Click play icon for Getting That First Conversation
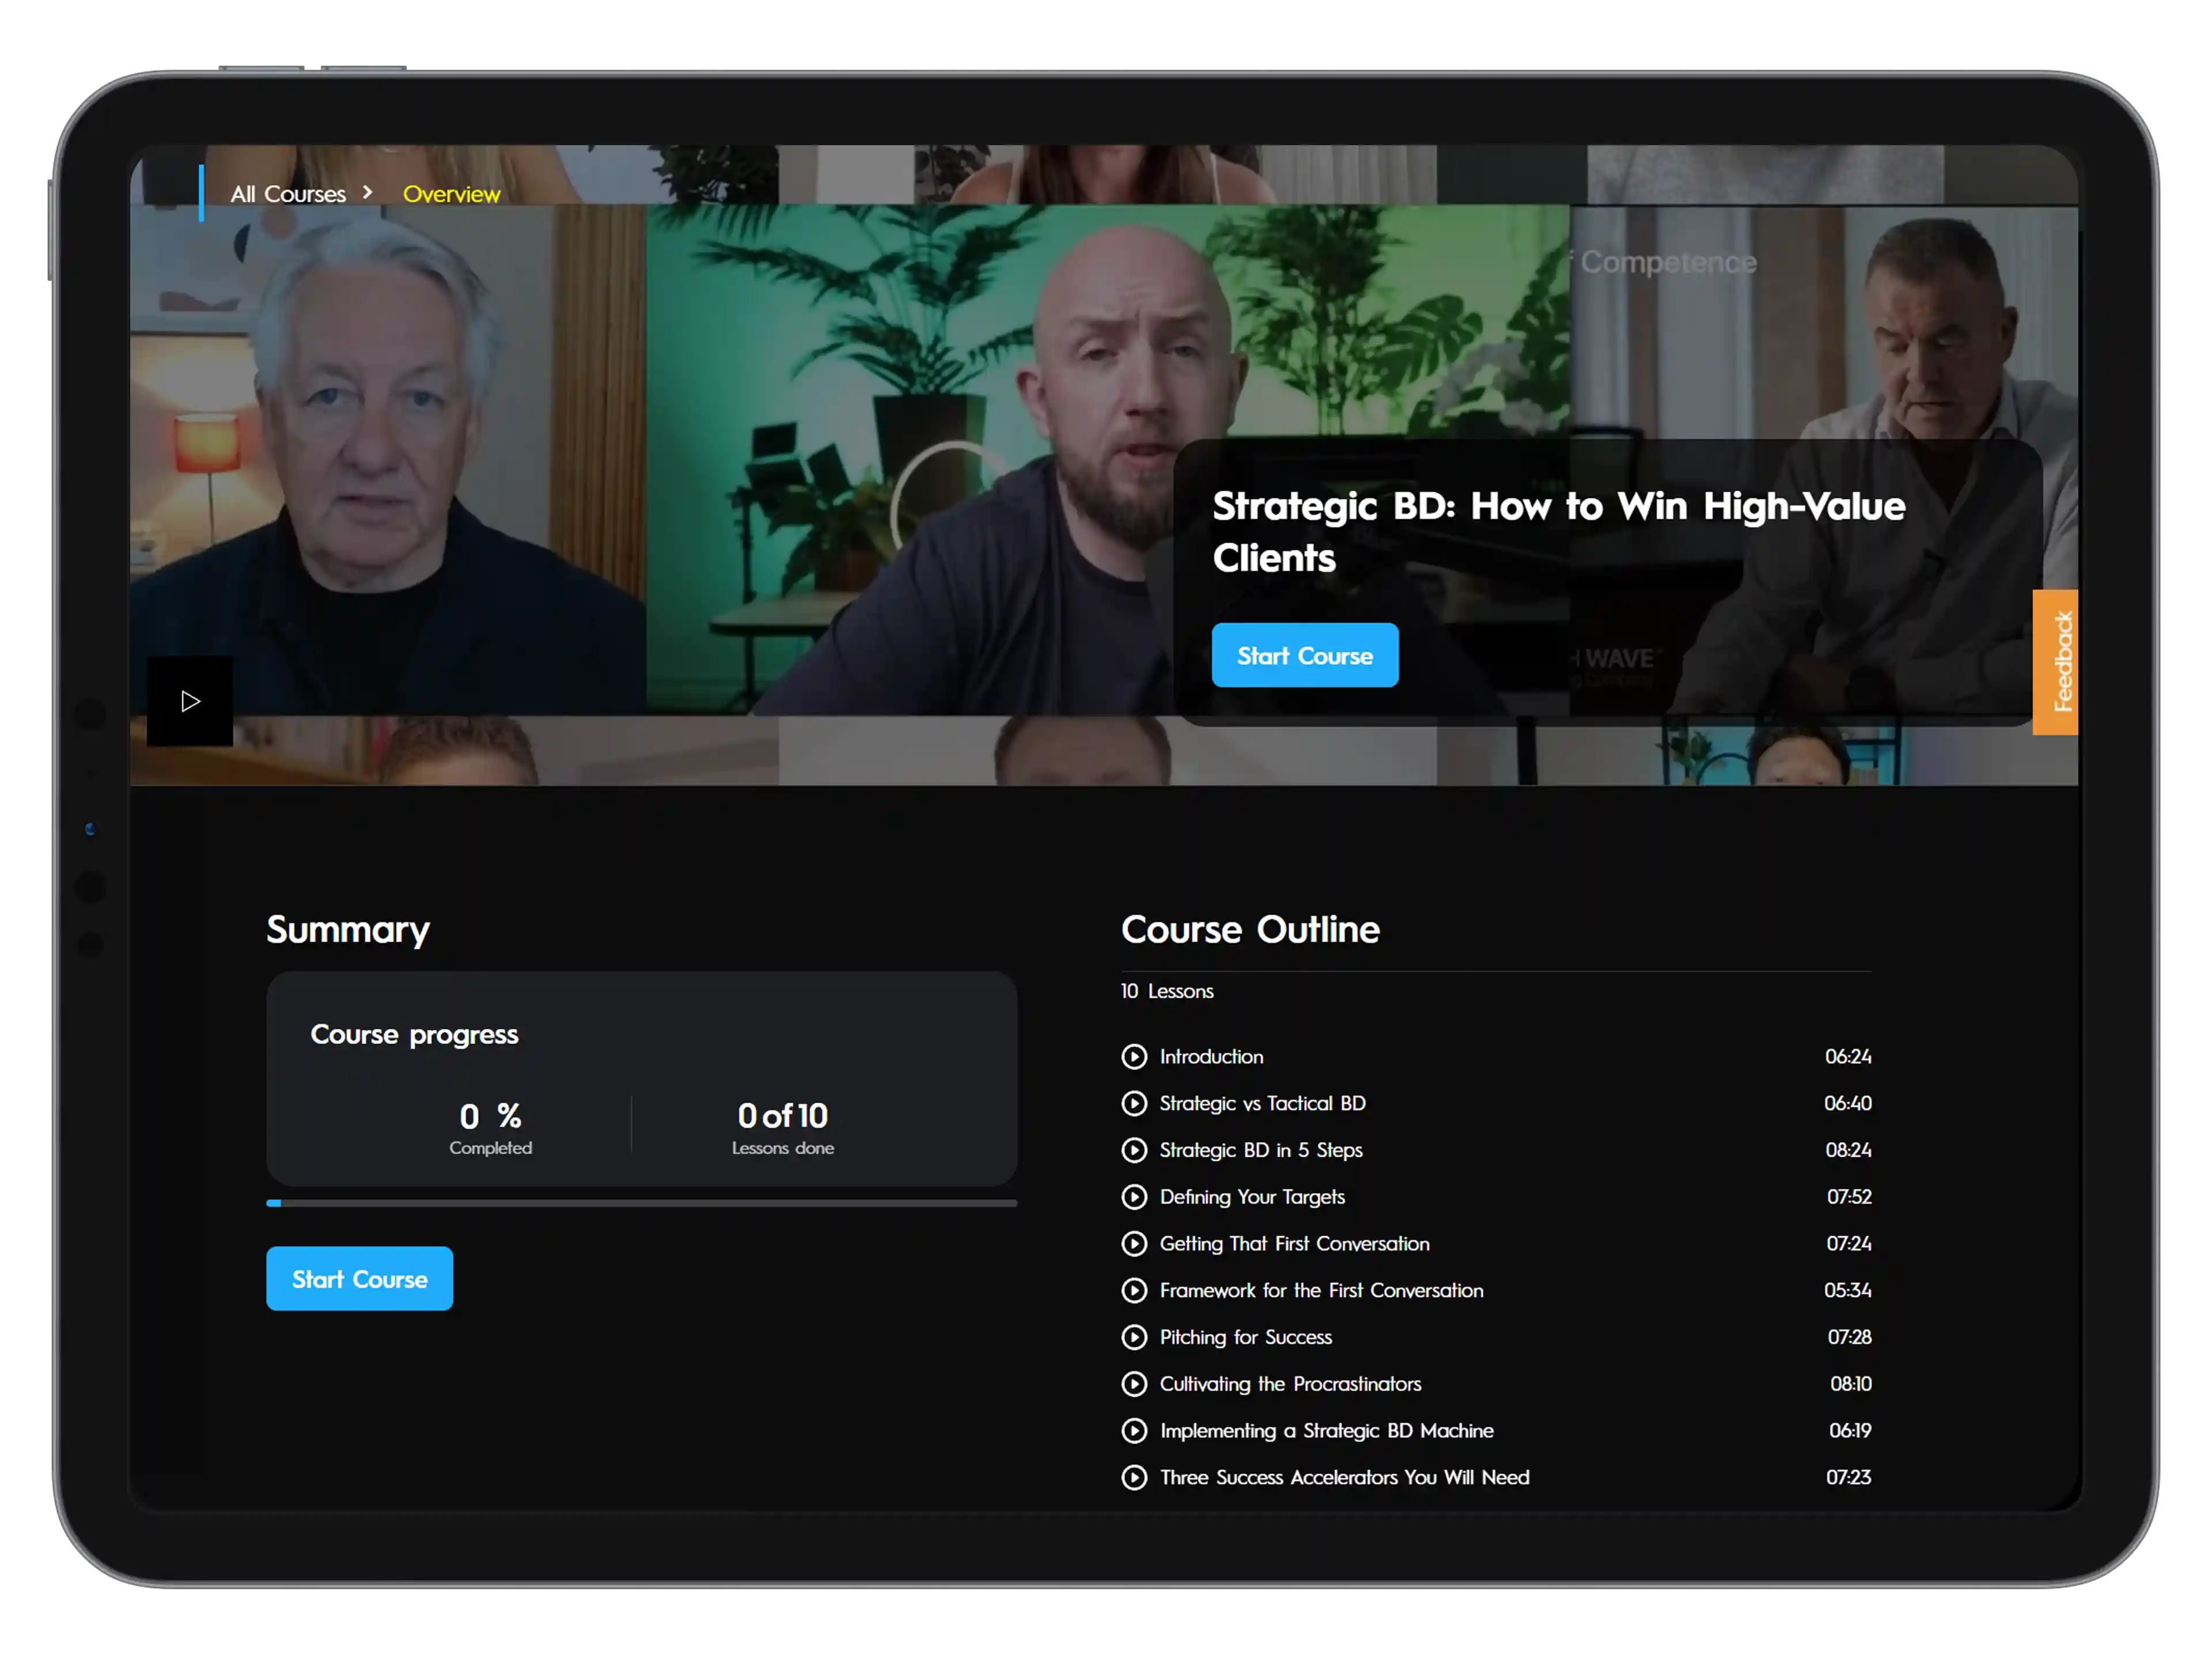 coord(1134,1243)
